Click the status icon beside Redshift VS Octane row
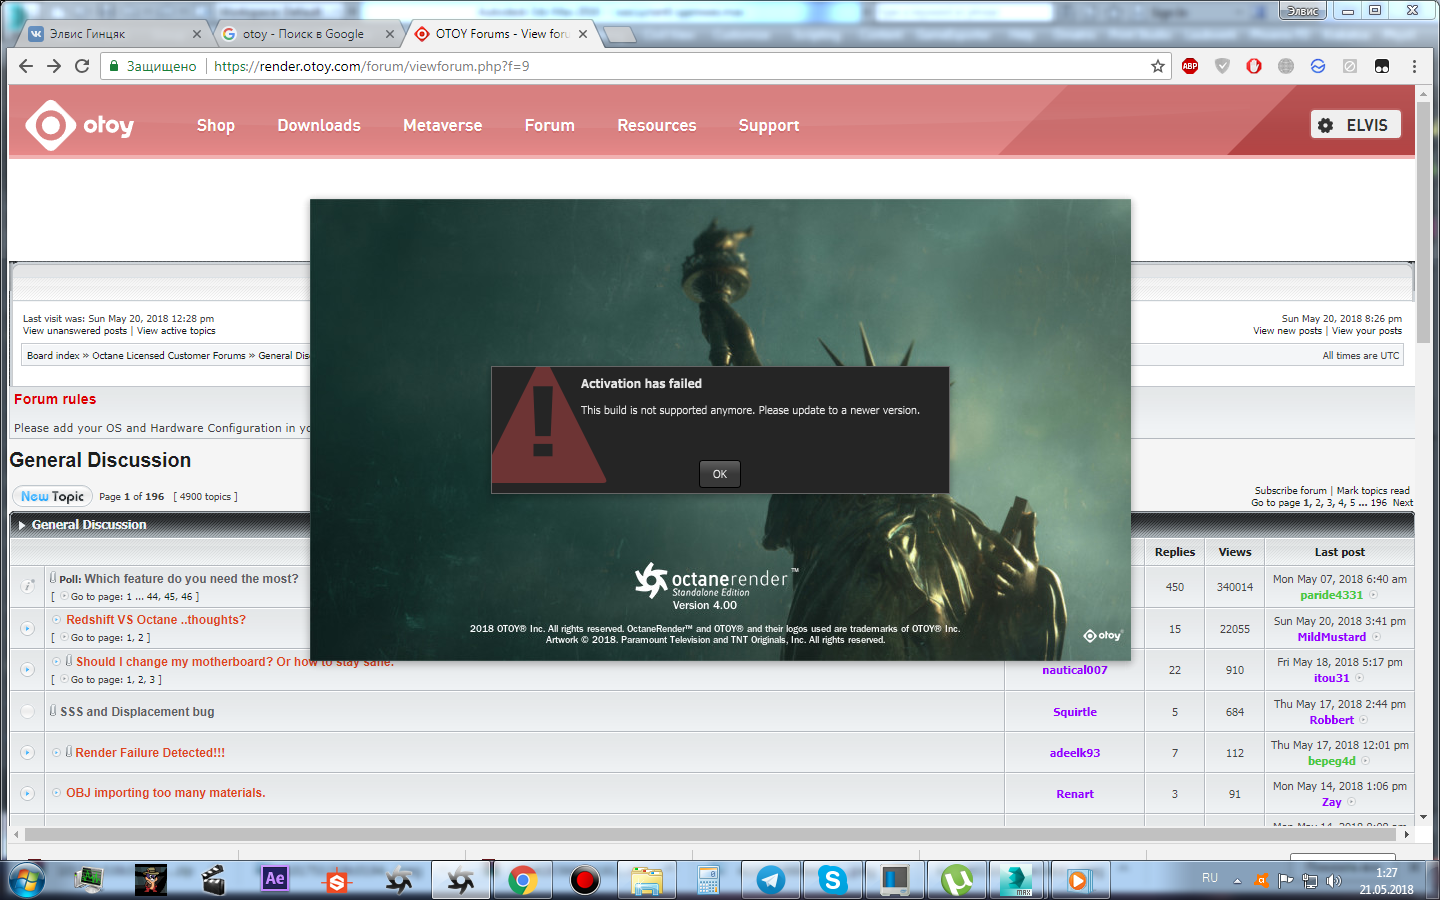Image resolution: width=1440 pixels, height=900 pixels. coord(27,628)
